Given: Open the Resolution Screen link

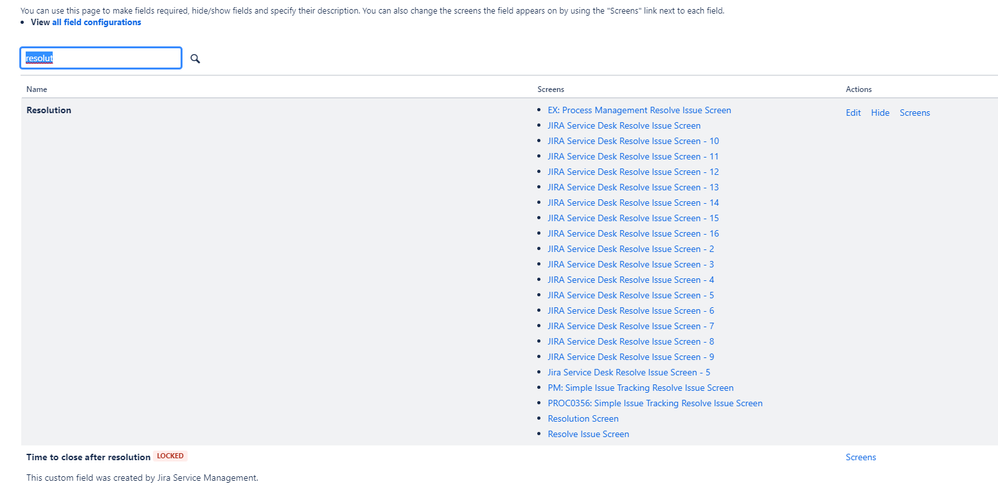Looking at the screenshot, I should coord(583,419).
